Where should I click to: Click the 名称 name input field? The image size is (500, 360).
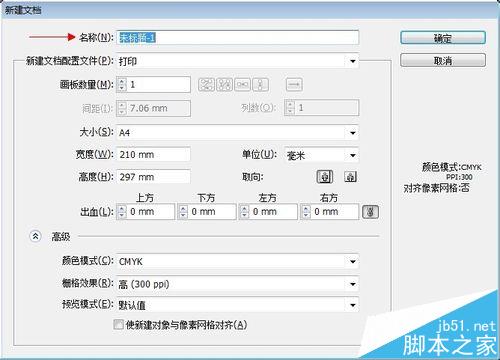pyautogui.click(x=237, y=37)
